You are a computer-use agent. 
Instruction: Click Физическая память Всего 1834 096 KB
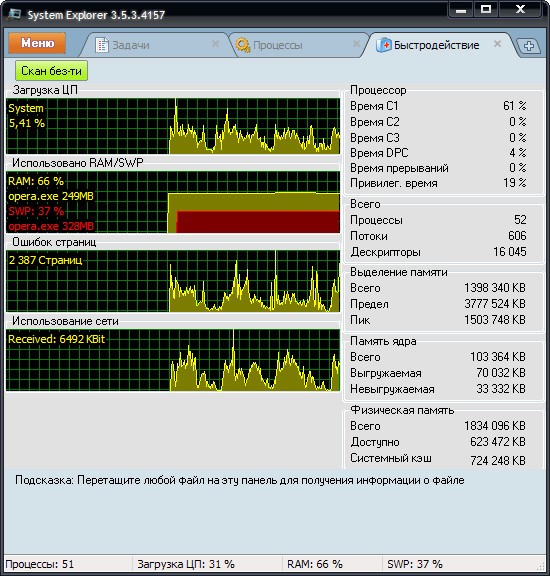(x=495, y=426)
